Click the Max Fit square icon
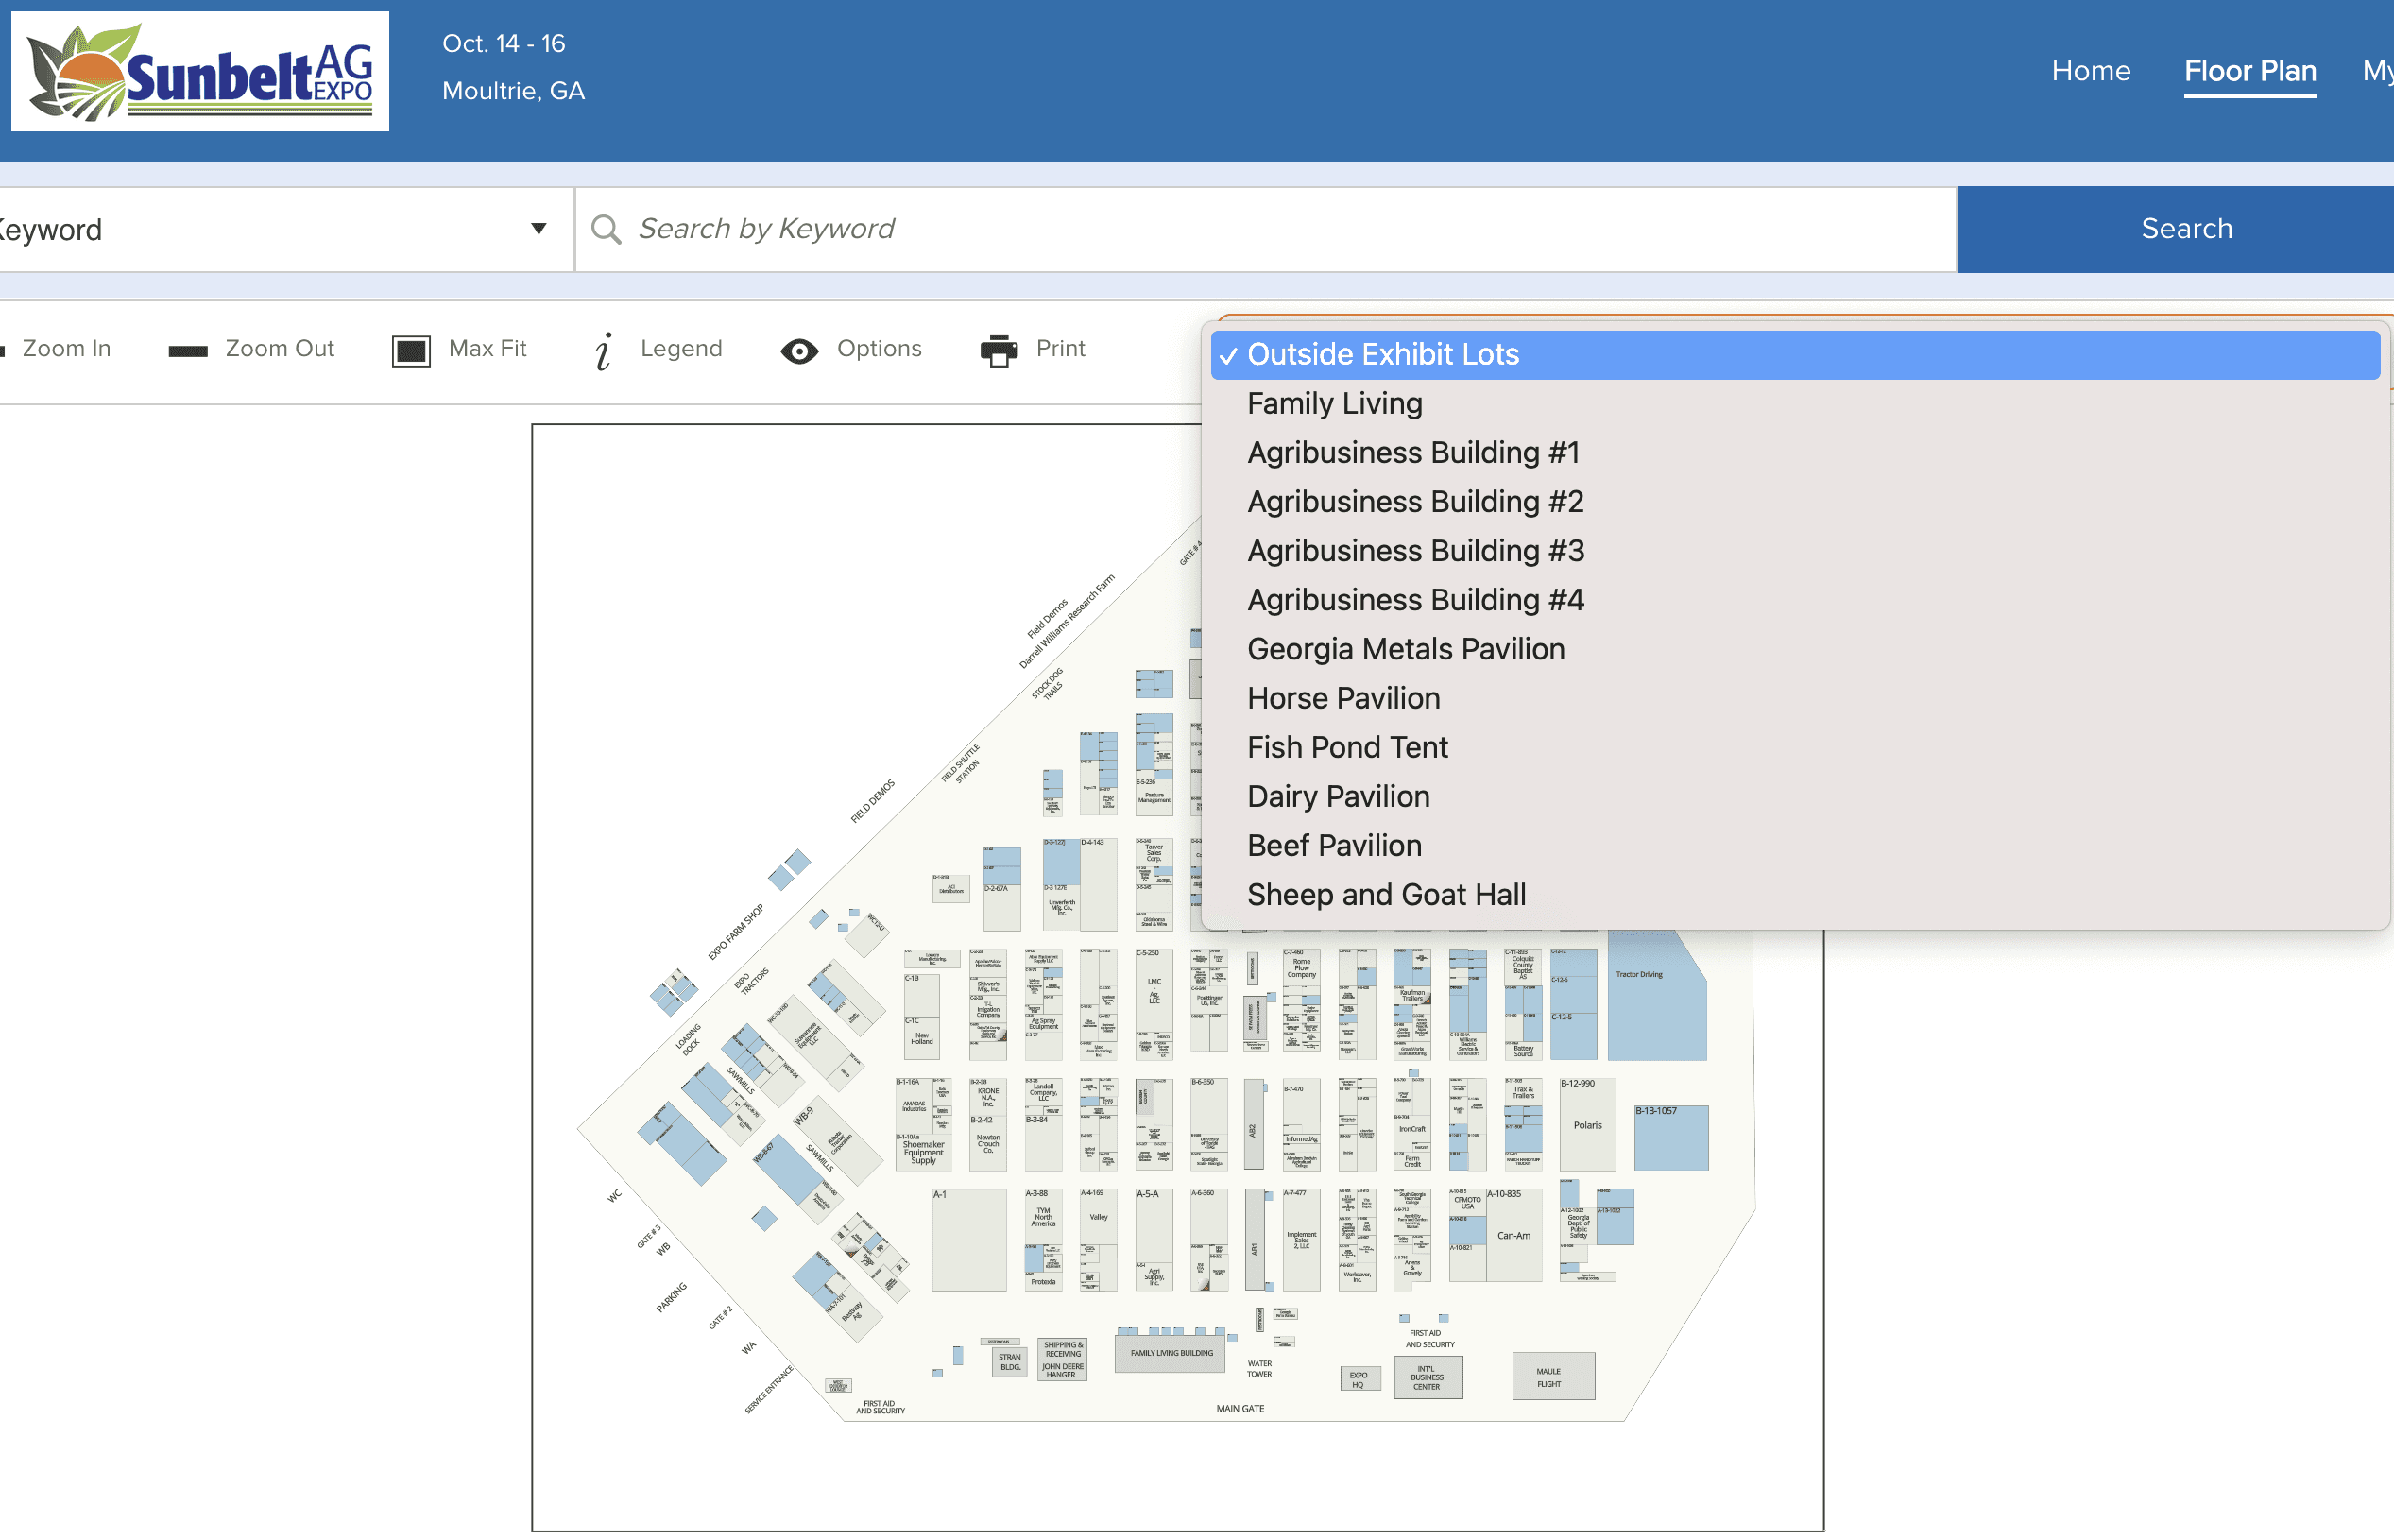The width and height of the screenshot is (2394, 1540). 411,350
